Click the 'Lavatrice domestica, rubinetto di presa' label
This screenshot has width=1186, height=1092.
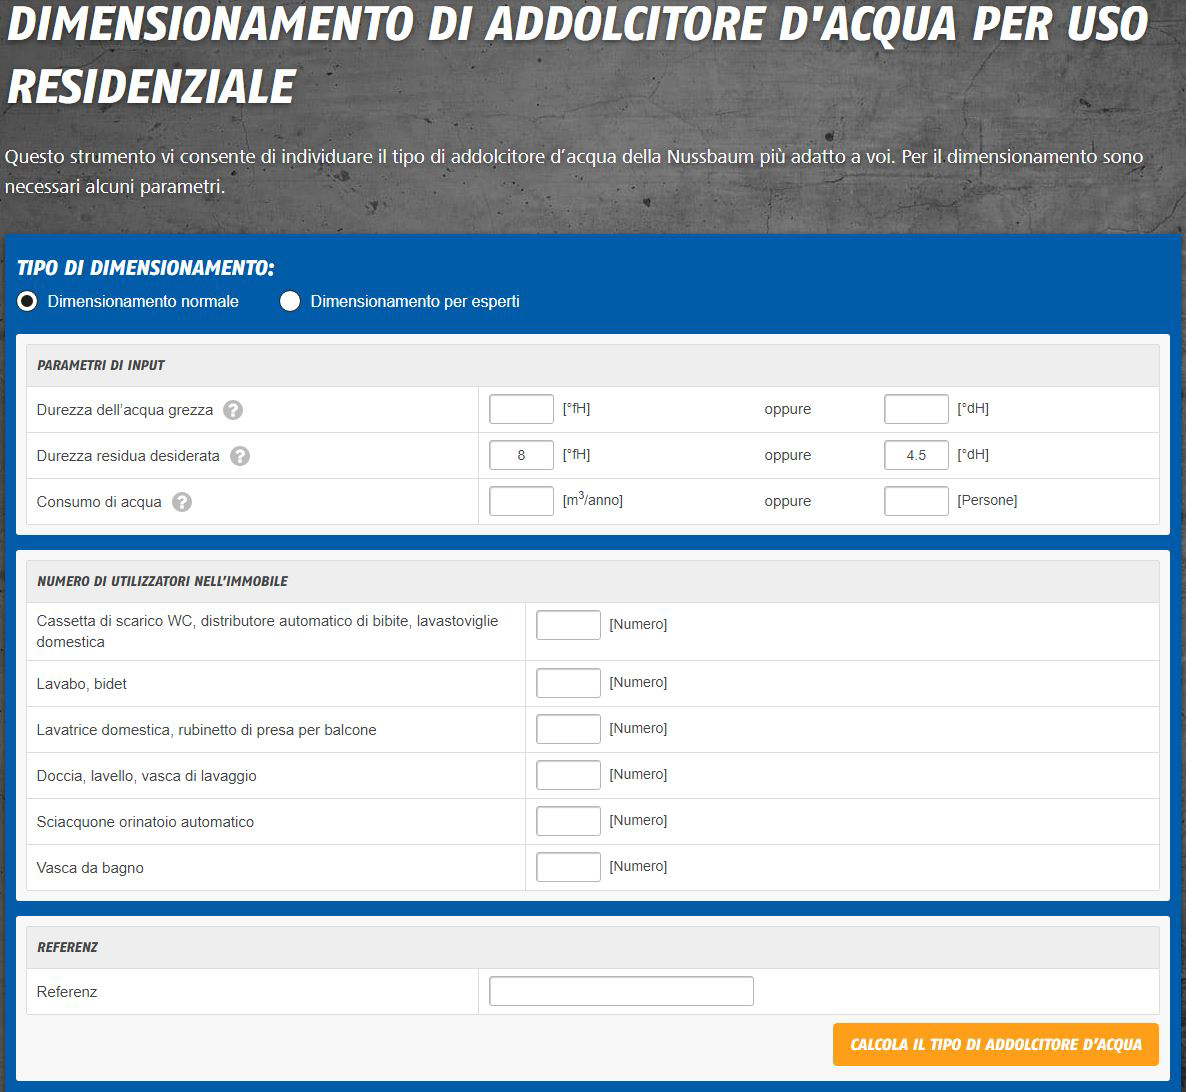point(206,730)
